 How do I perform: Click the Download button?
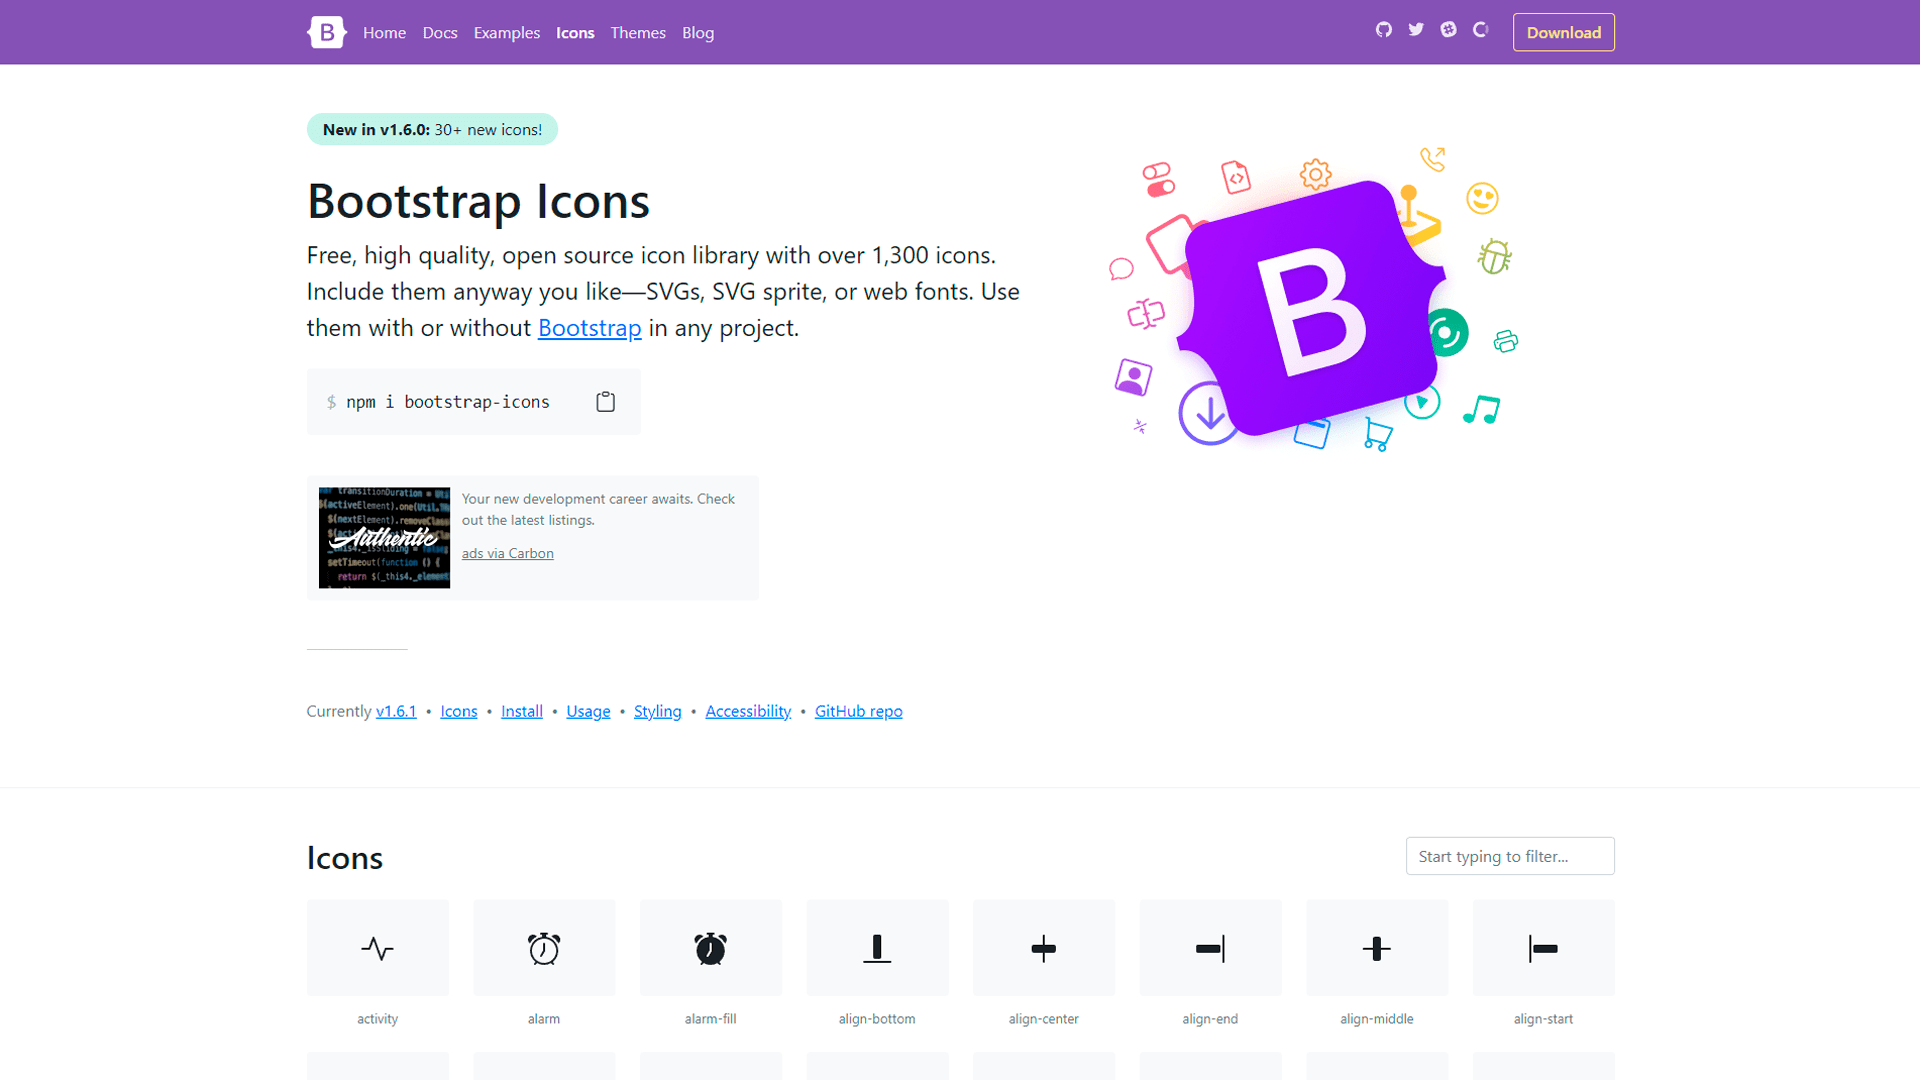[1563, 32]
